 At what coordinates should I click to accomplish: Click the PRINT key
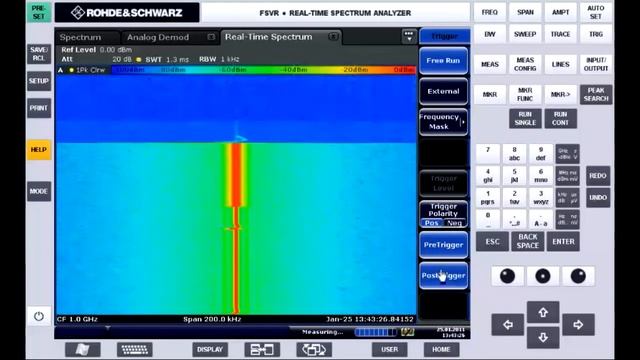[39, 108]
